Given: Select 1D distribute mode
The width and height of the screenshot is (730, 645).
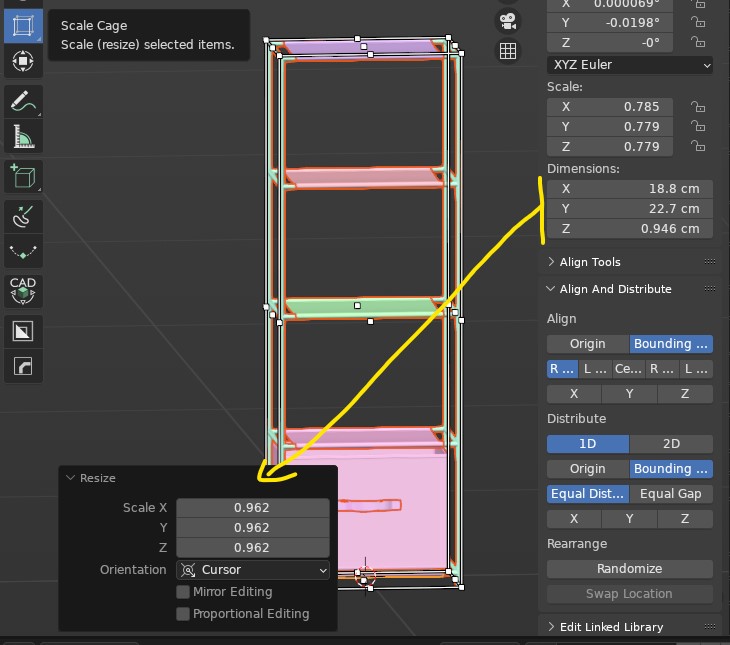Looking at the screenshot, I should click(588, 444).
